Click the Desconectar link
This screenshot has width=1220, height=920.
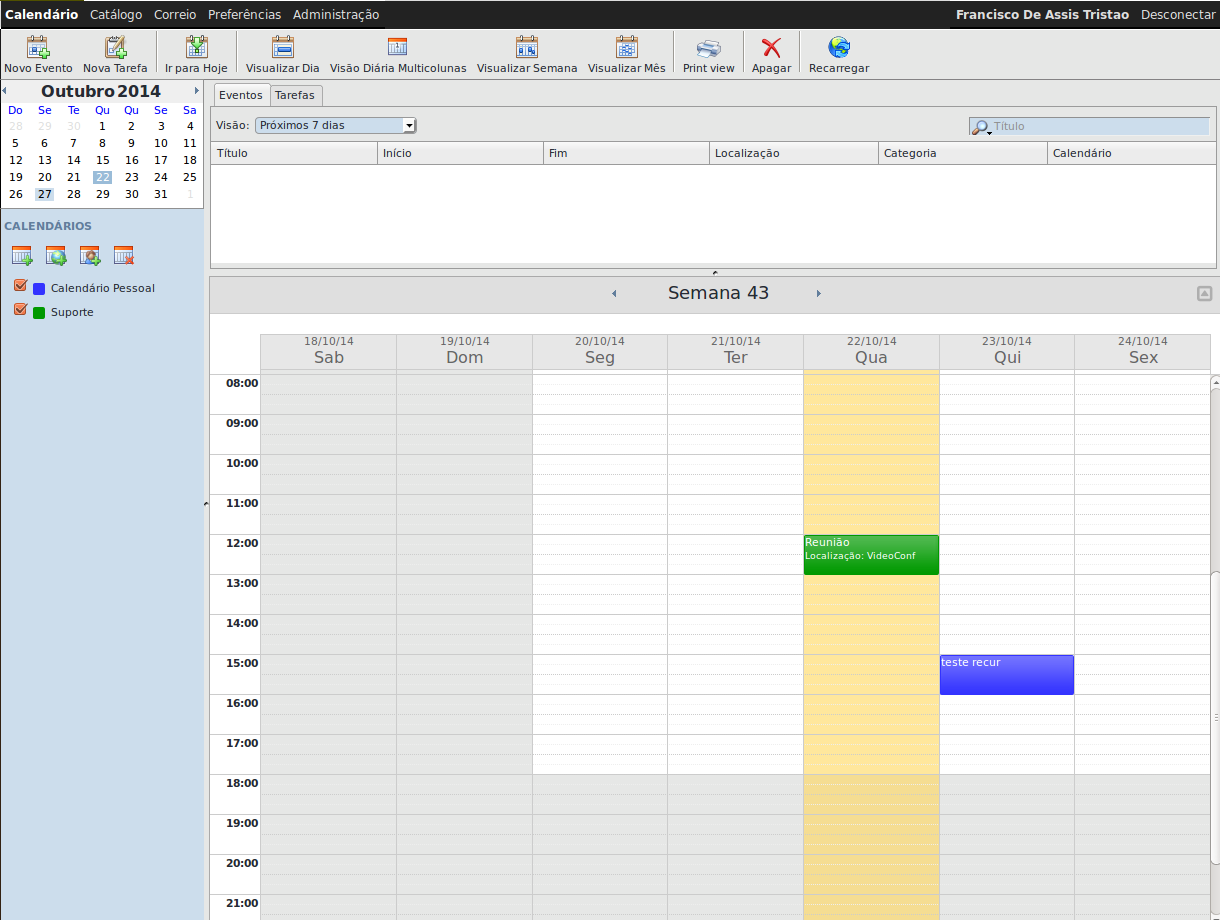(x=1178, y=15)
